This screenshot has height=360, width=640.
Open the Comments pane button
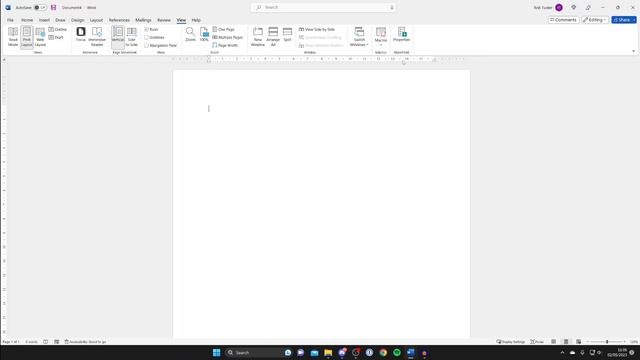coord(563,20)
